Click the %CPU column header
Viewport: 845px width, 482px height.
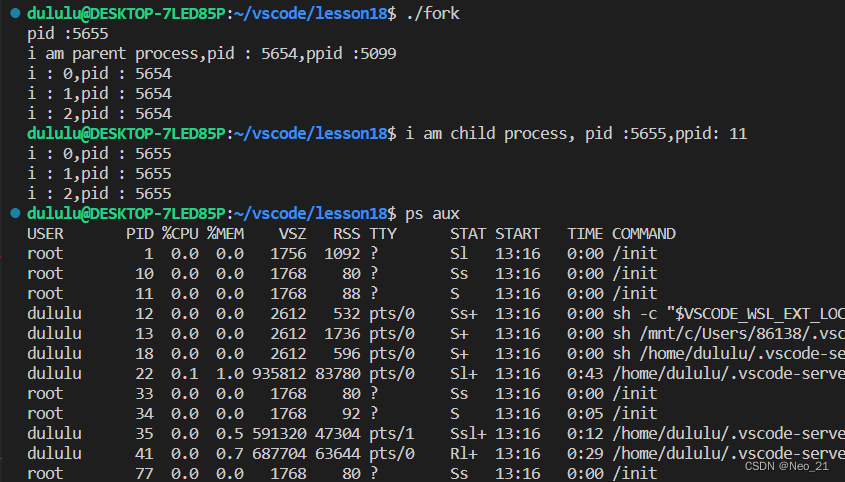point(181,233)
